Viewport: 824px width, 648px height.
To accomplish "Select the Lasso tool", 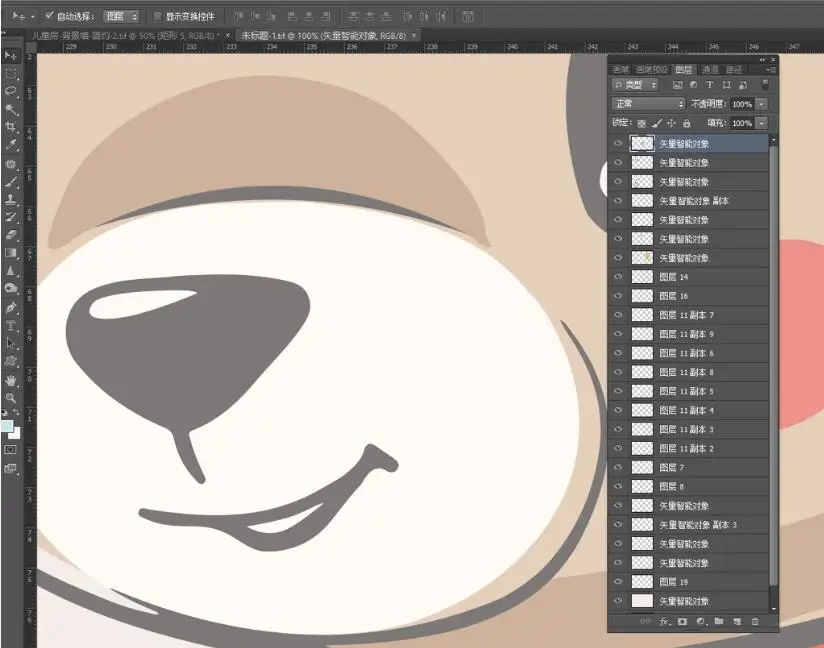I will [11, 91].
